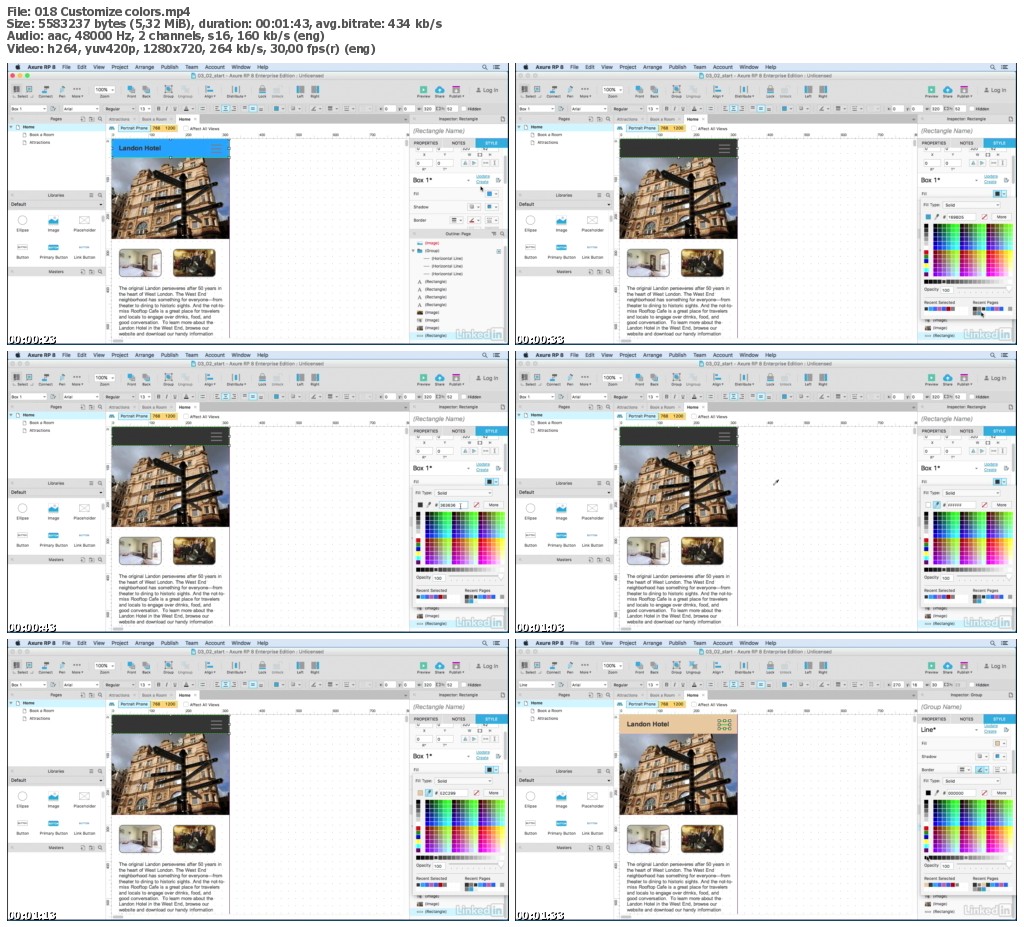Open the Fill color dropdown in 00:00:23 frame
Image resolution: width=1024 pixels, height=927 pixels.
[491, 194]
